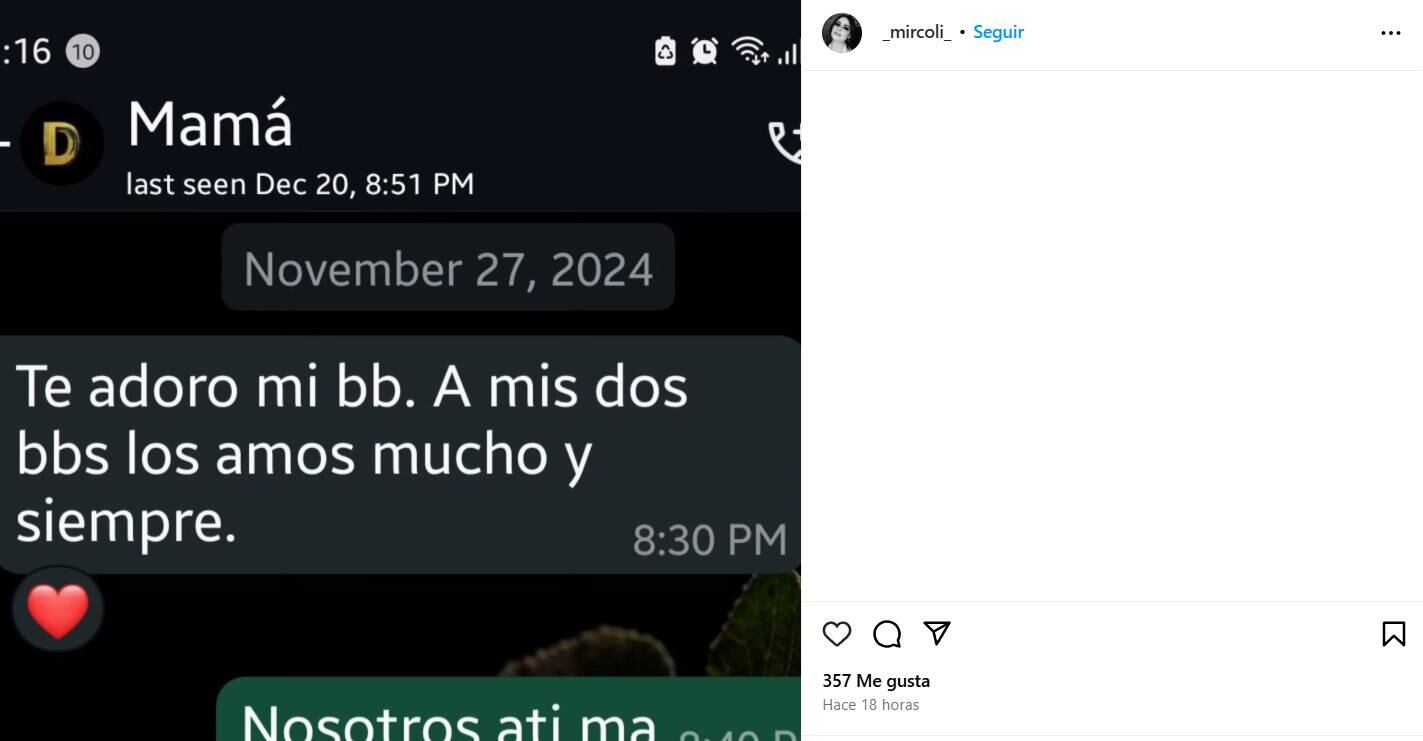Image resolution: width=1423 pixels, height=741 pixels.
Task: Select the green Nosotros ati ma message
Action: point(508,710)
